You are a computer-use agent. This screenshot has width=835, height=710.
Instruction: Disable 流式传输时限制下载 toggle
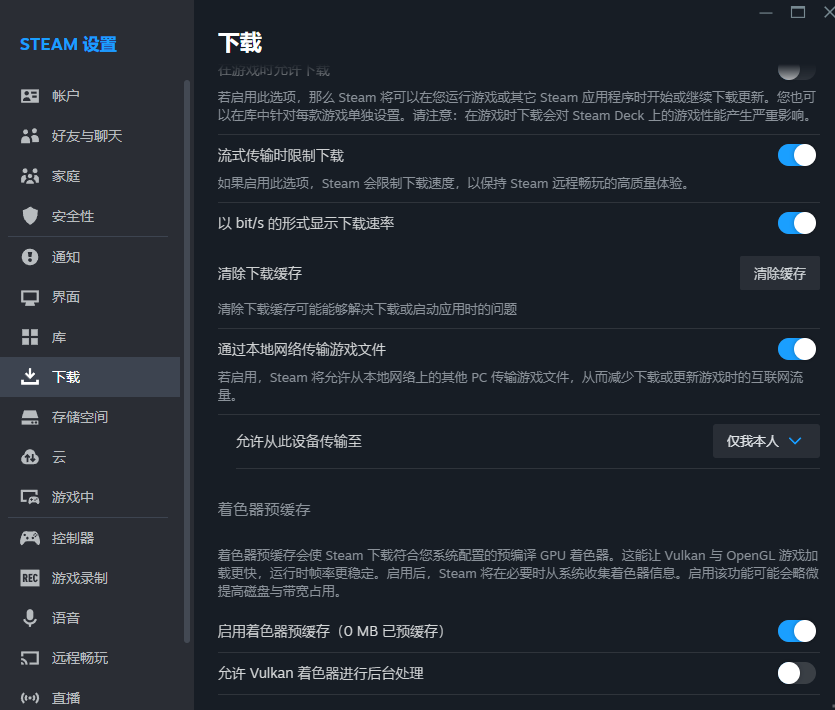point(797,155)
